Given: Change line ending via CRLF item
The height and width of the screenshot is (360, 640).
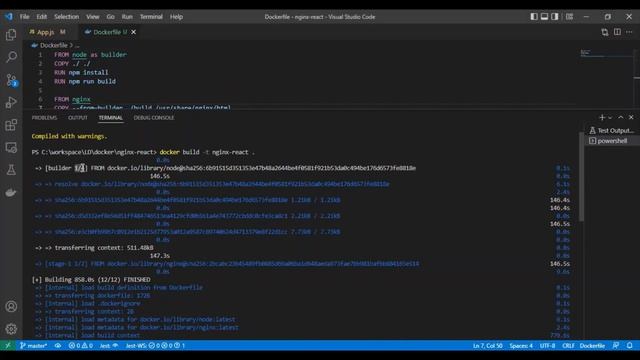Looking at the screenshot, I should (568, 345).
